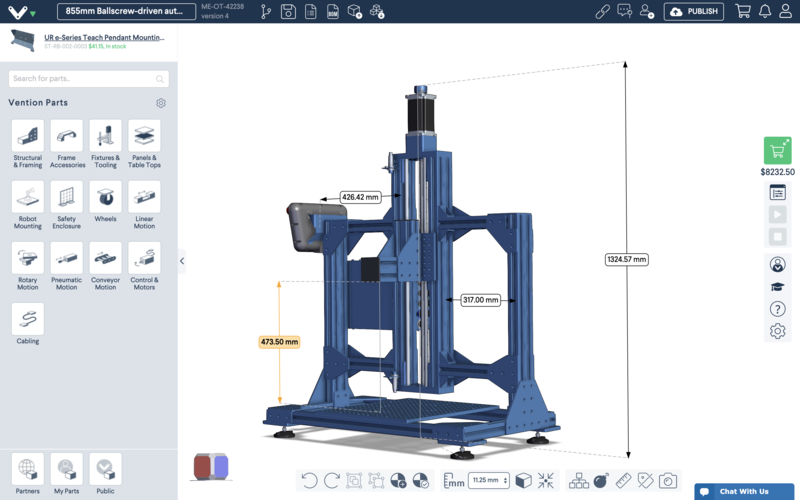Click the bomb exploded-view icon
This screenshot has height=500, width=800.
[x=602, y=481]
